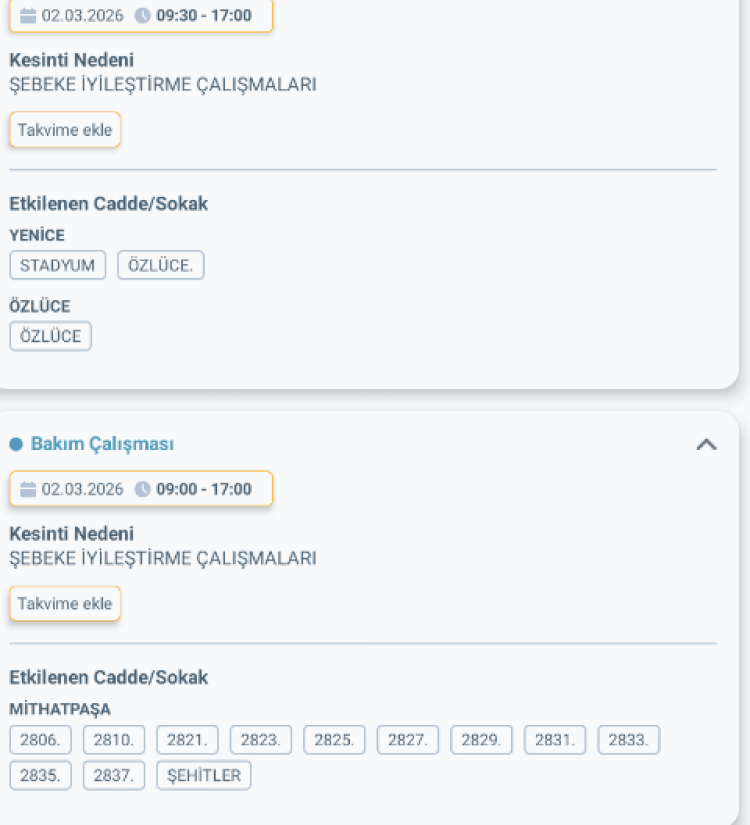Click the 2833. chip under MİTHATPAŞA
Screen dimensions: 750x825
pyautogui.click(x=628, y=740)
